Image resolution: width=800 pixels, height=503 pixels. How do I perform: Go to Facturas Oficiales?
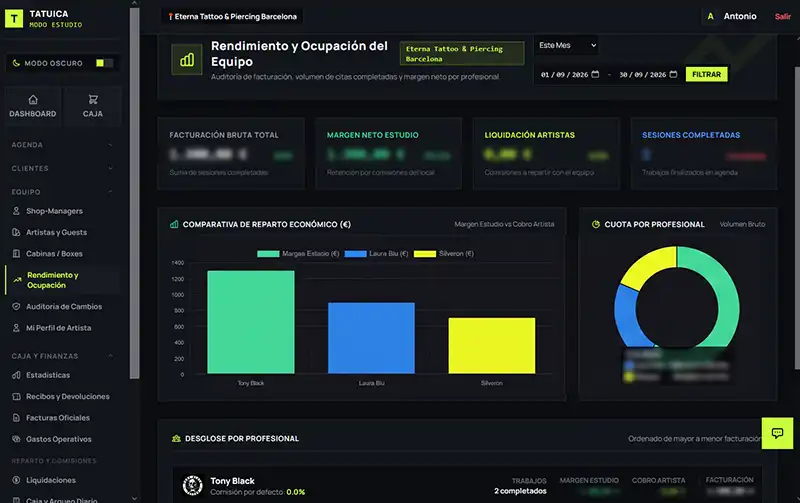pyautogui.click(x=58, y=418)
